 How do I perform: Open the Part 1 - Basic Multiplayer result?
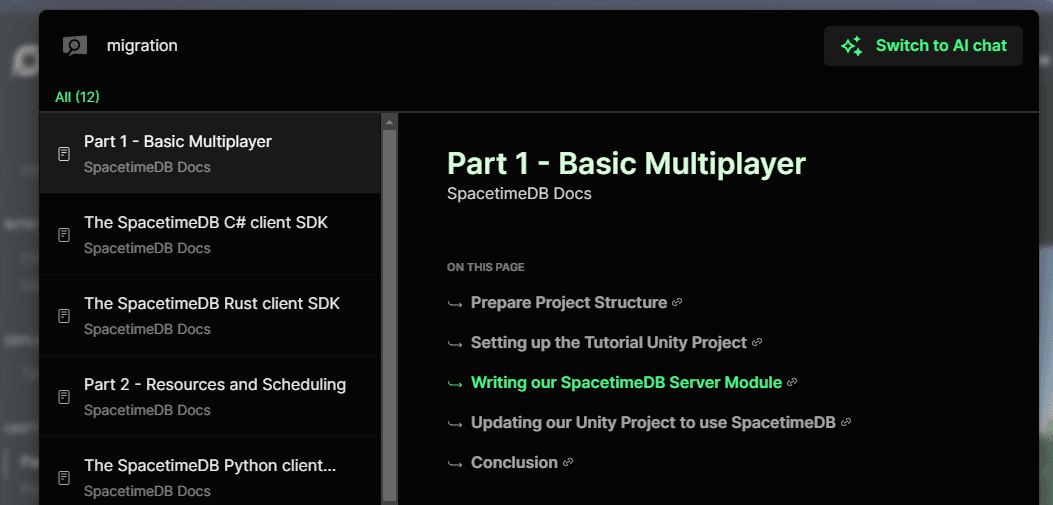(210, 154)
